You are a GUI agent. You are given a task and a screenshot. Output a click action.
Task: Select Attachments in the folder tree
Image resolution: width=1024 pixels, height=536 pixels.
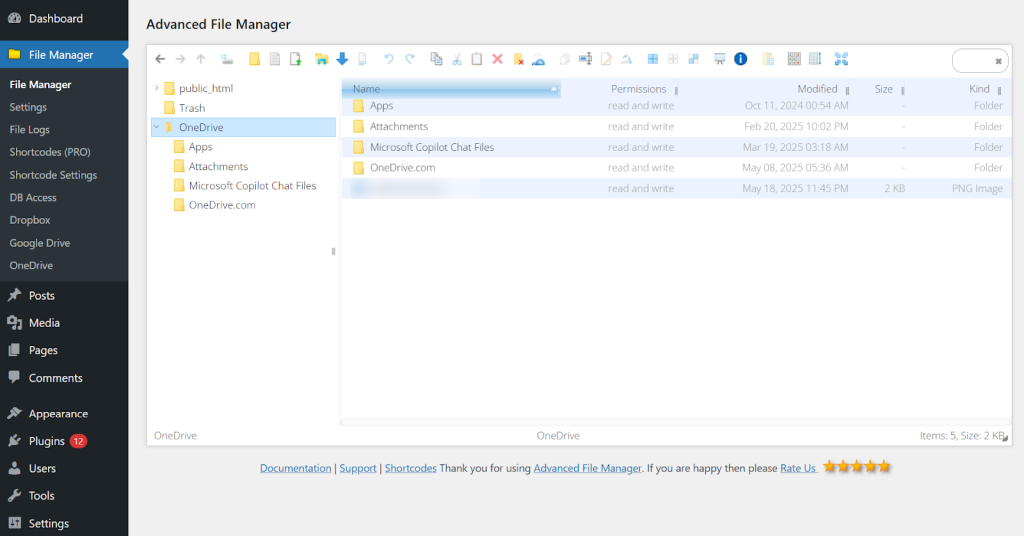point(218,166)
